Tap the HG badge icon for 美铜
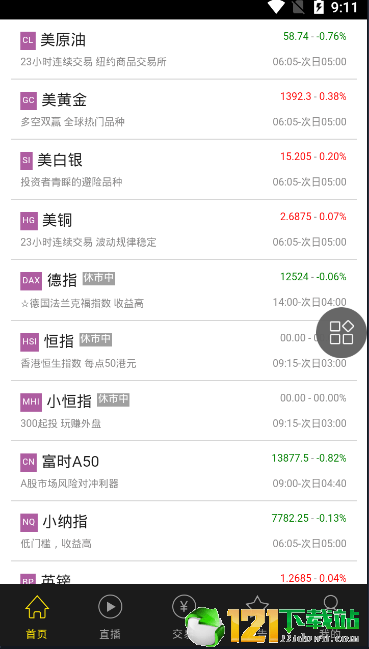Viewport: 369px width, 649px height. [29, 221]
